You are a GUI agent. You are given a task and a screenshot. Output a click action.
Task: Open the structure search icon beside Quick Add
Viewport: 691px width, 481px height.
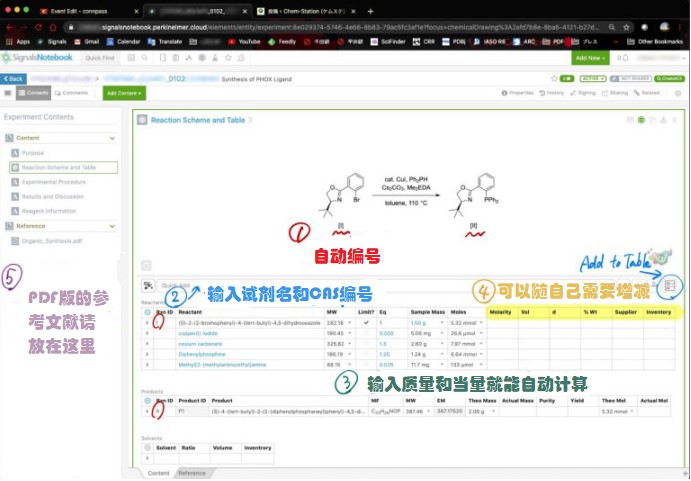point(147,286)
